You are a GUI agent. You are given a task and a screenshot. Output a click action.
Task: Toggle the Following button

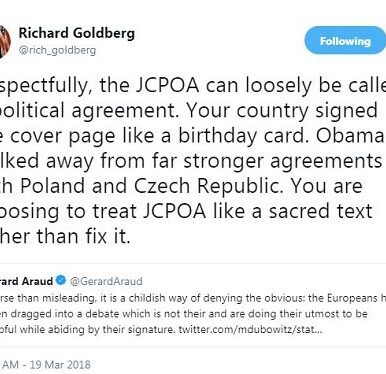(x=345, y=41)
